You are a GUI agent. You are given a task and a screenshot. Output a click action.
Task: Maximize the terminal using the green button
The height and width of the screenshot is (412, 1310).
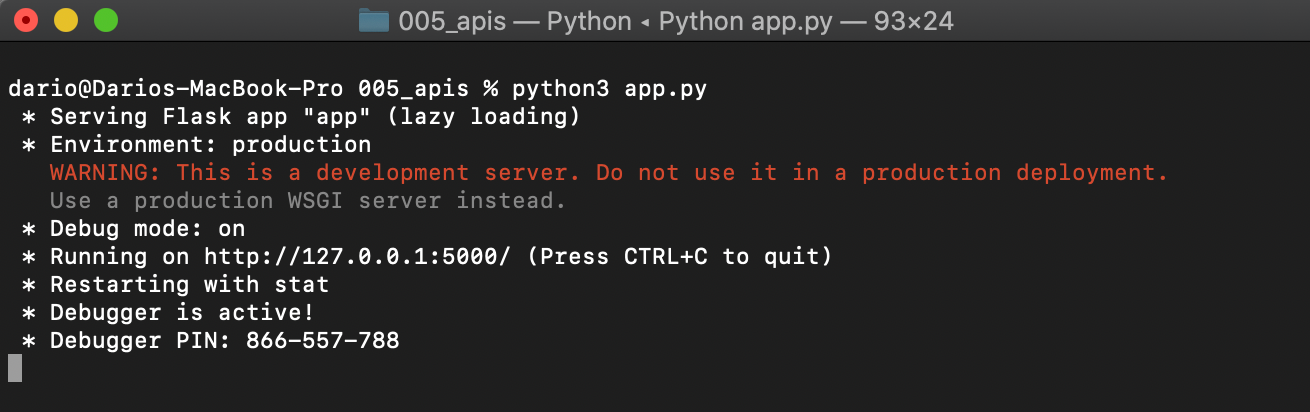[105, 19]
